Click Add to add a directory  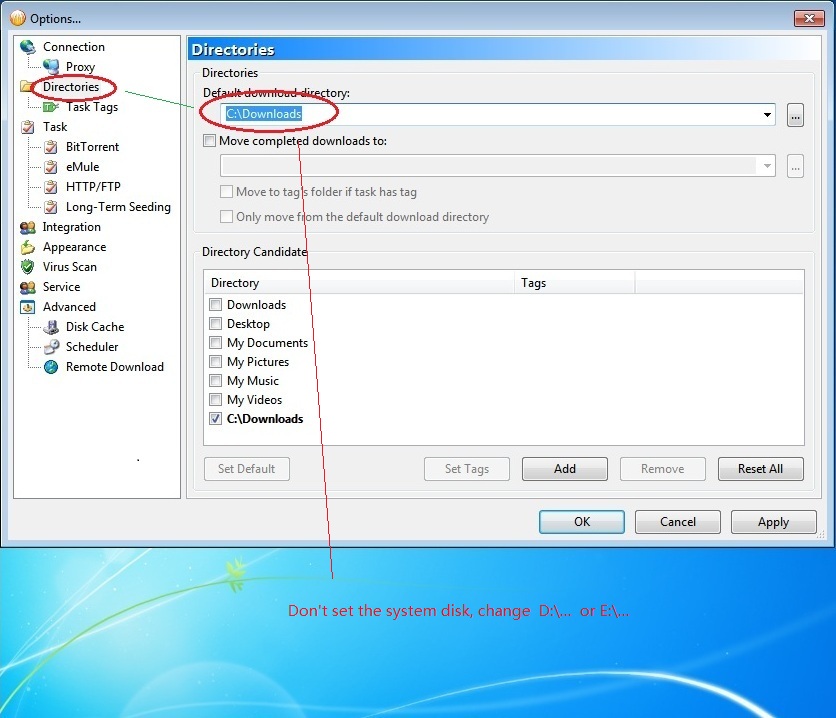pos(565,469)
